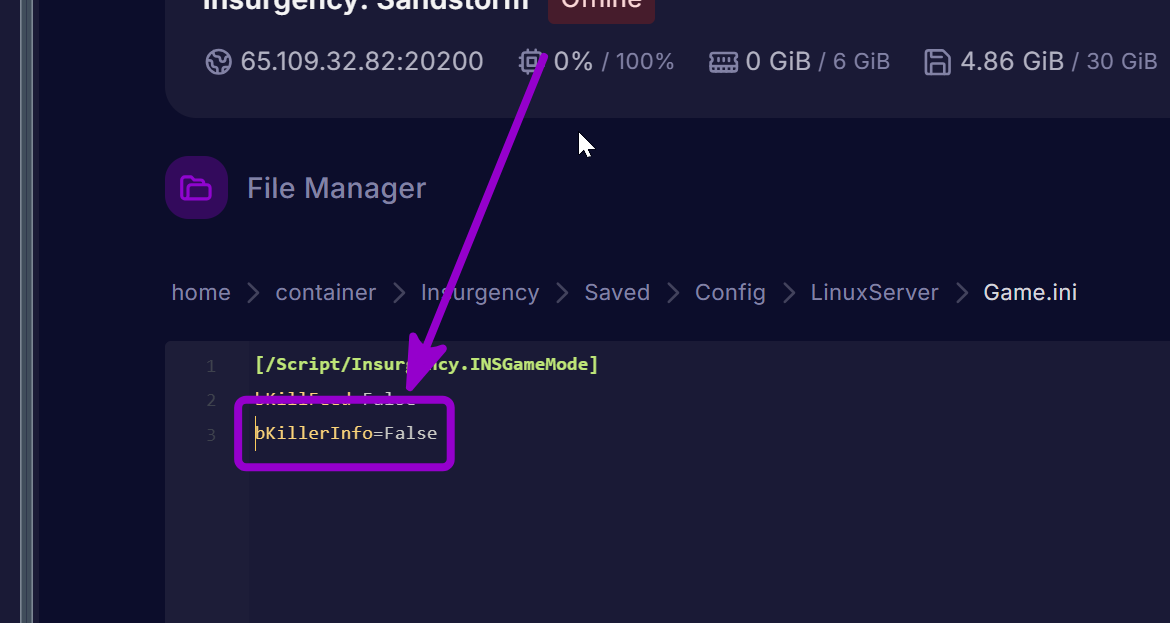Go to Insurgency folder in breadcrumb

point(480,292)
